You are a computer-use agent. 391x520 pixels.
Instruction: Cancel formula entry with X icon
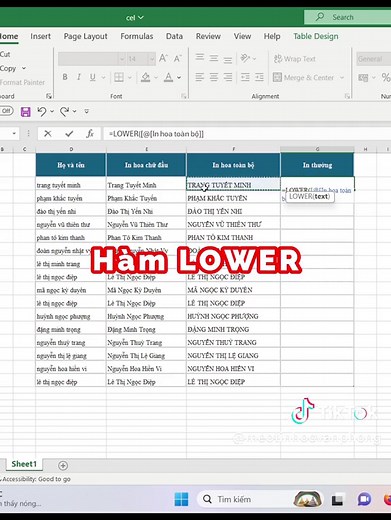point(48,134)
